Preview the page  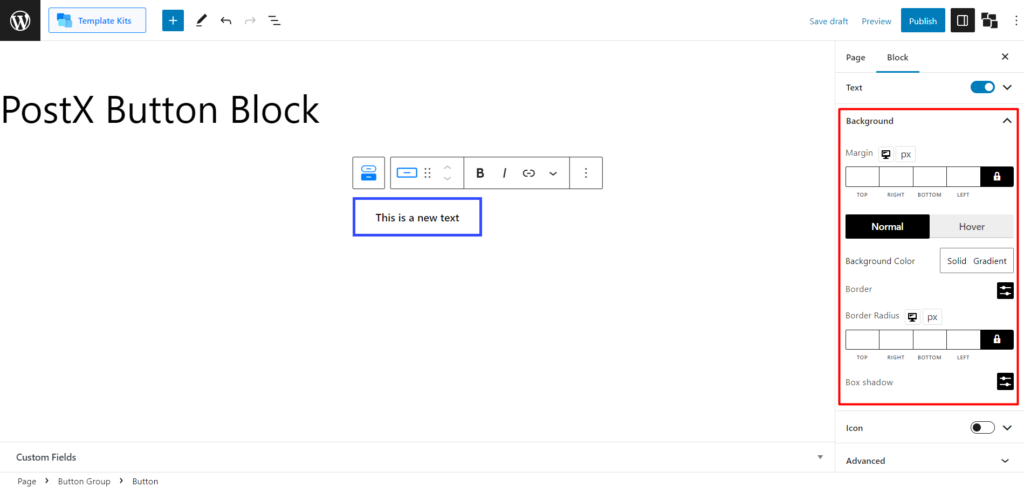(x=876, y=21)
